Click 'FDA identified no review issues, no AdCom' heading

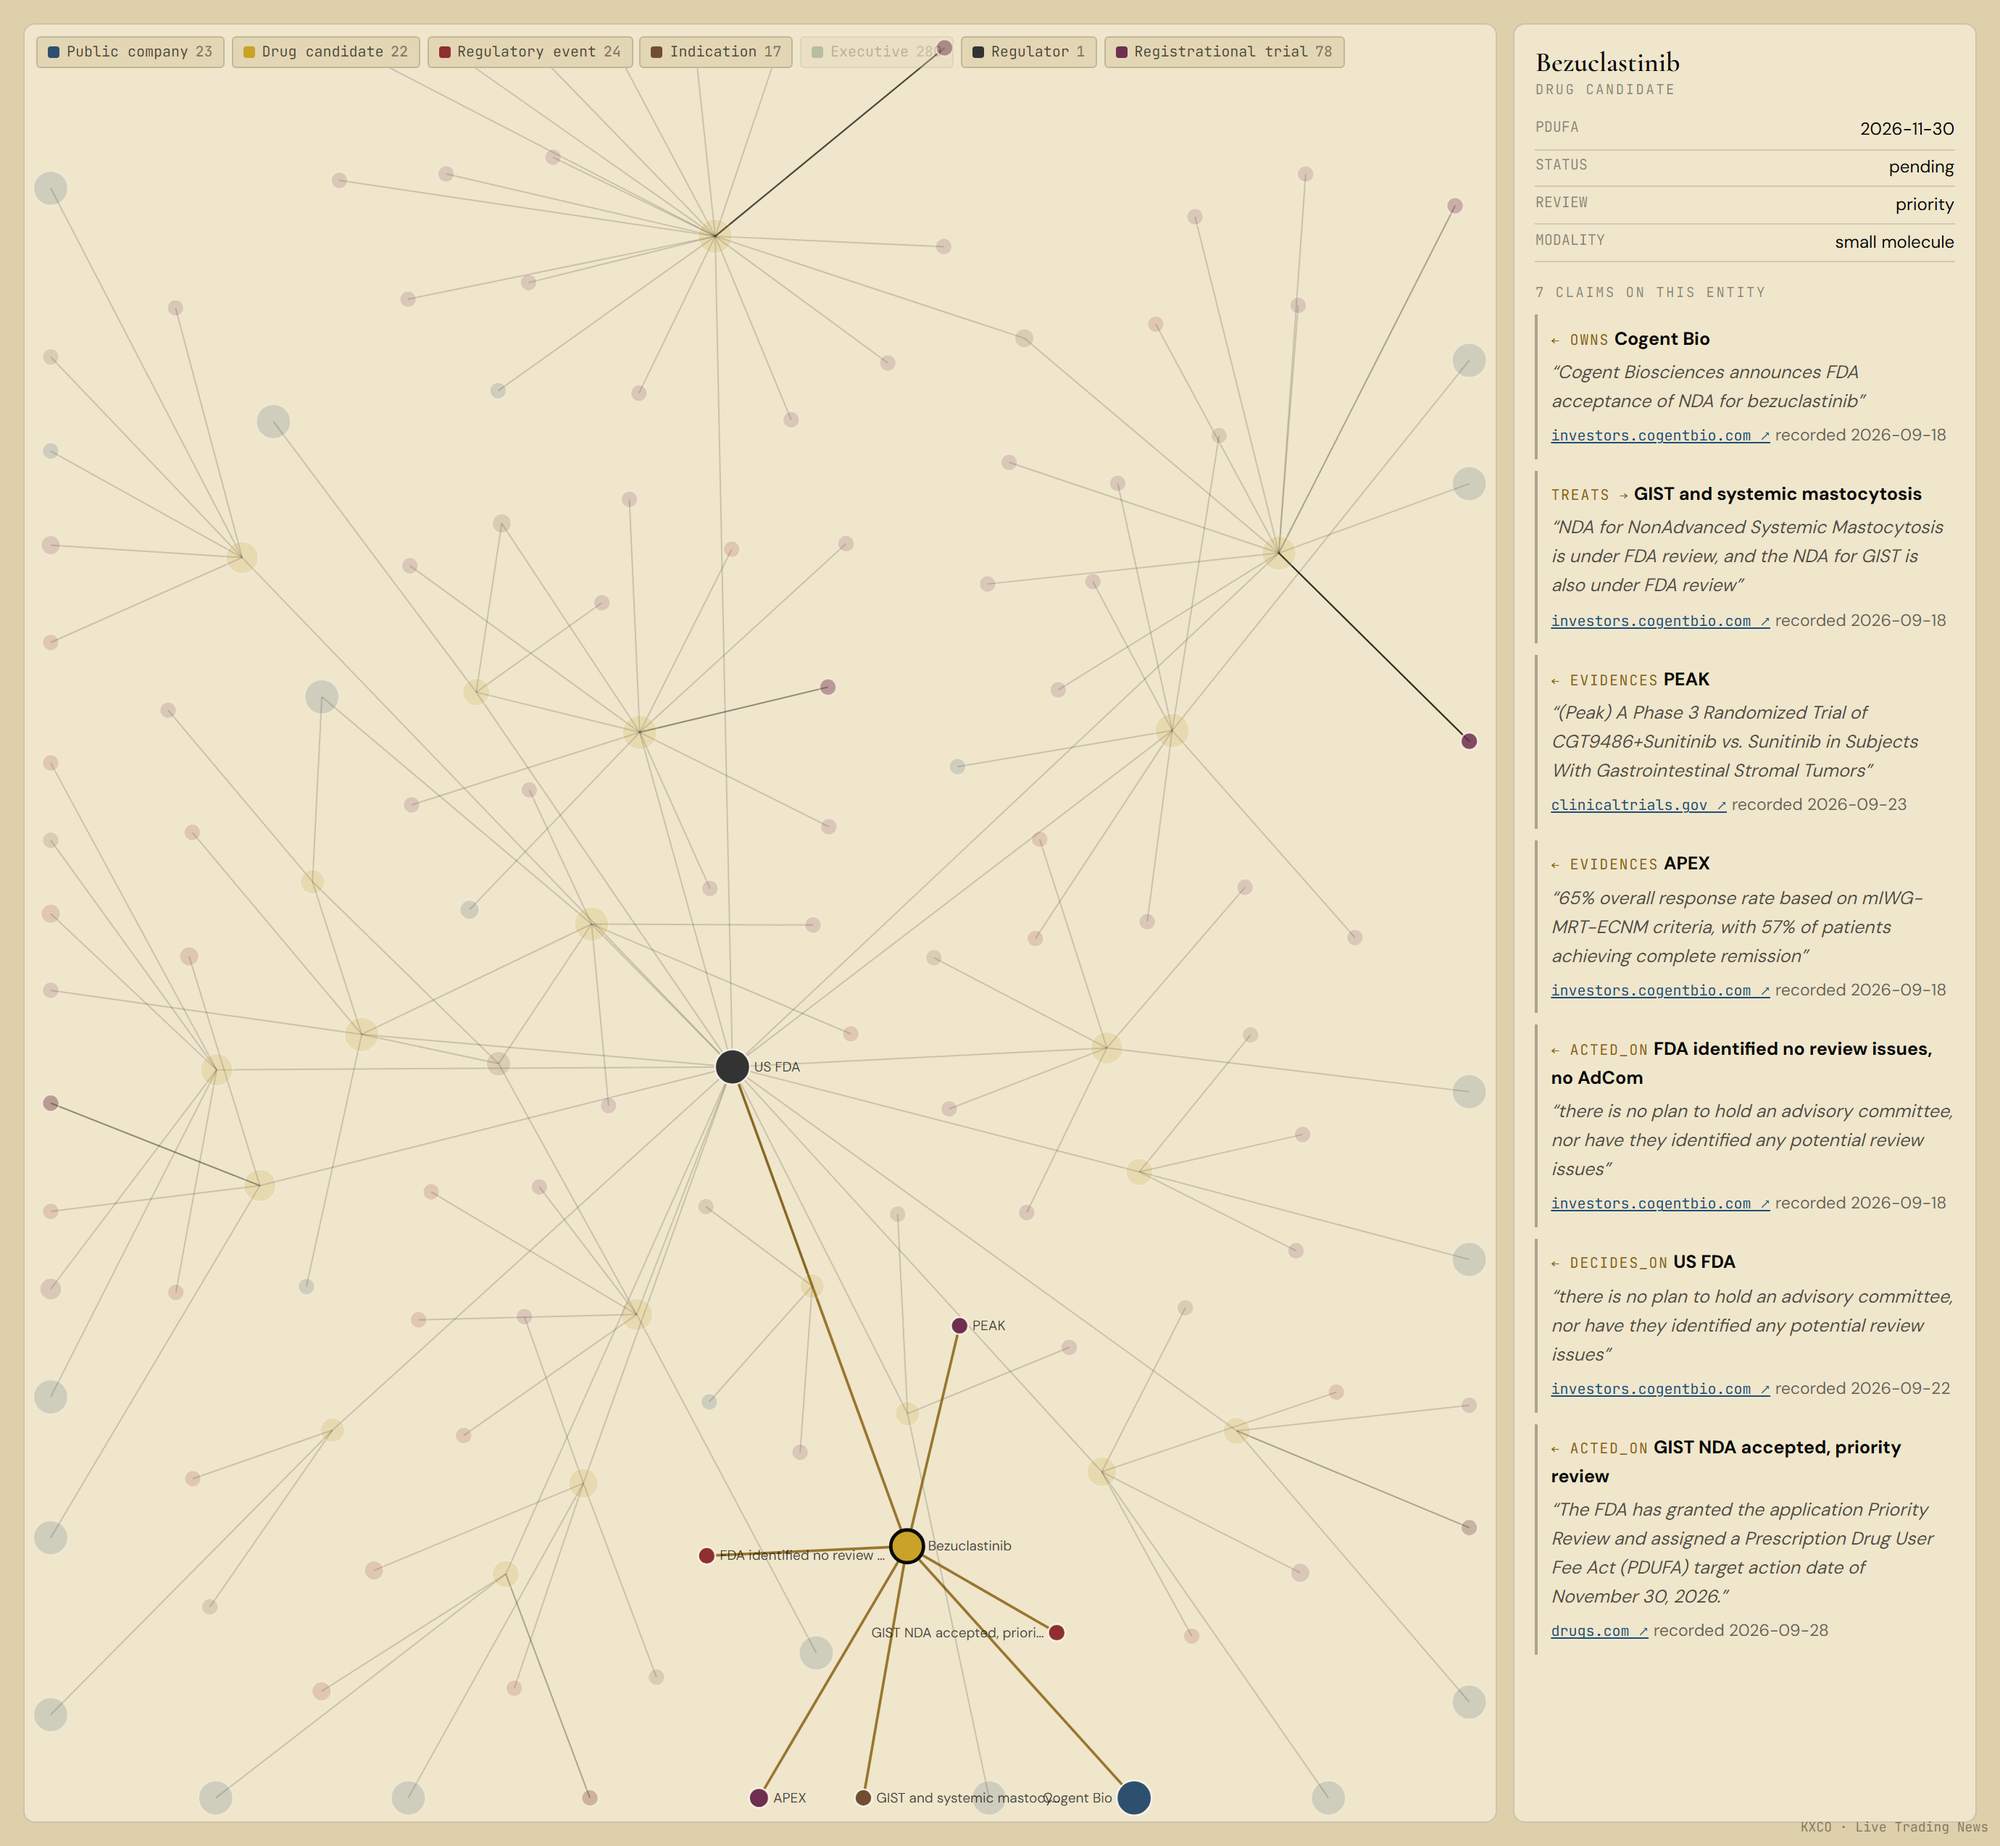tap(1741, 1063)
